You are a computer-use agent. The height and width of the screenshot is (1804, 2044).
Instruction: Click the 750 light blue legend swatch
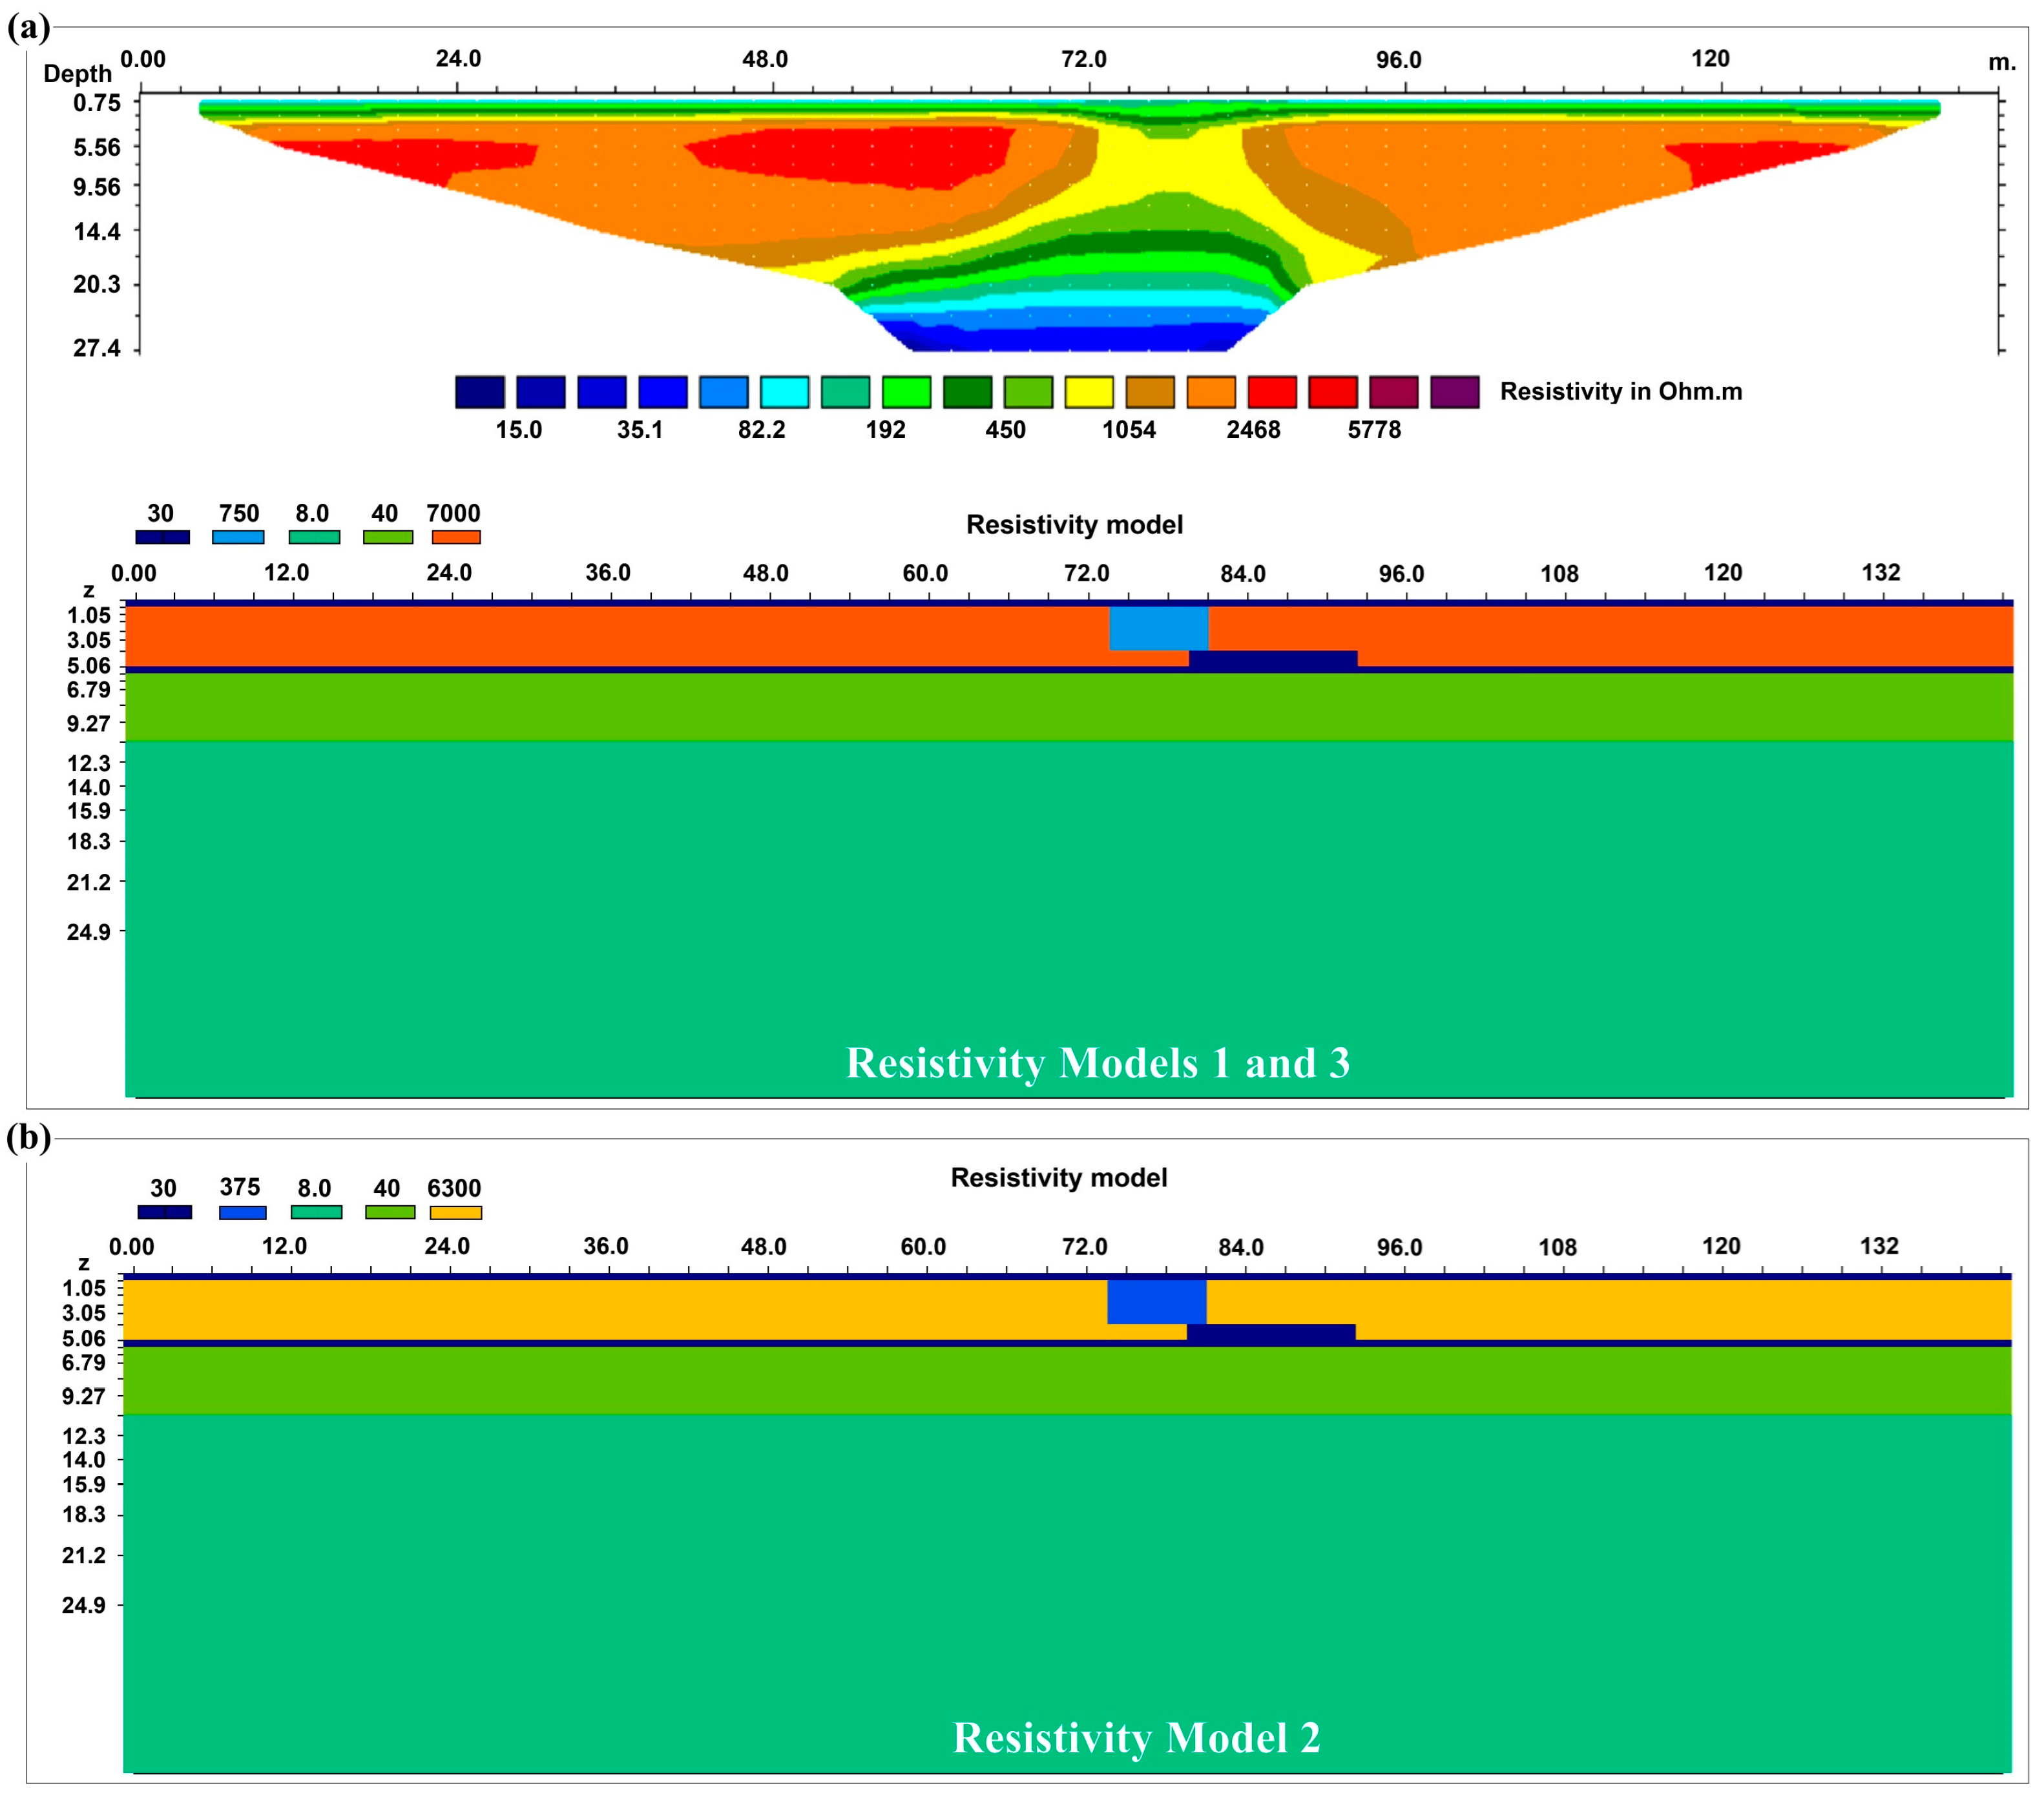[238, 537]
